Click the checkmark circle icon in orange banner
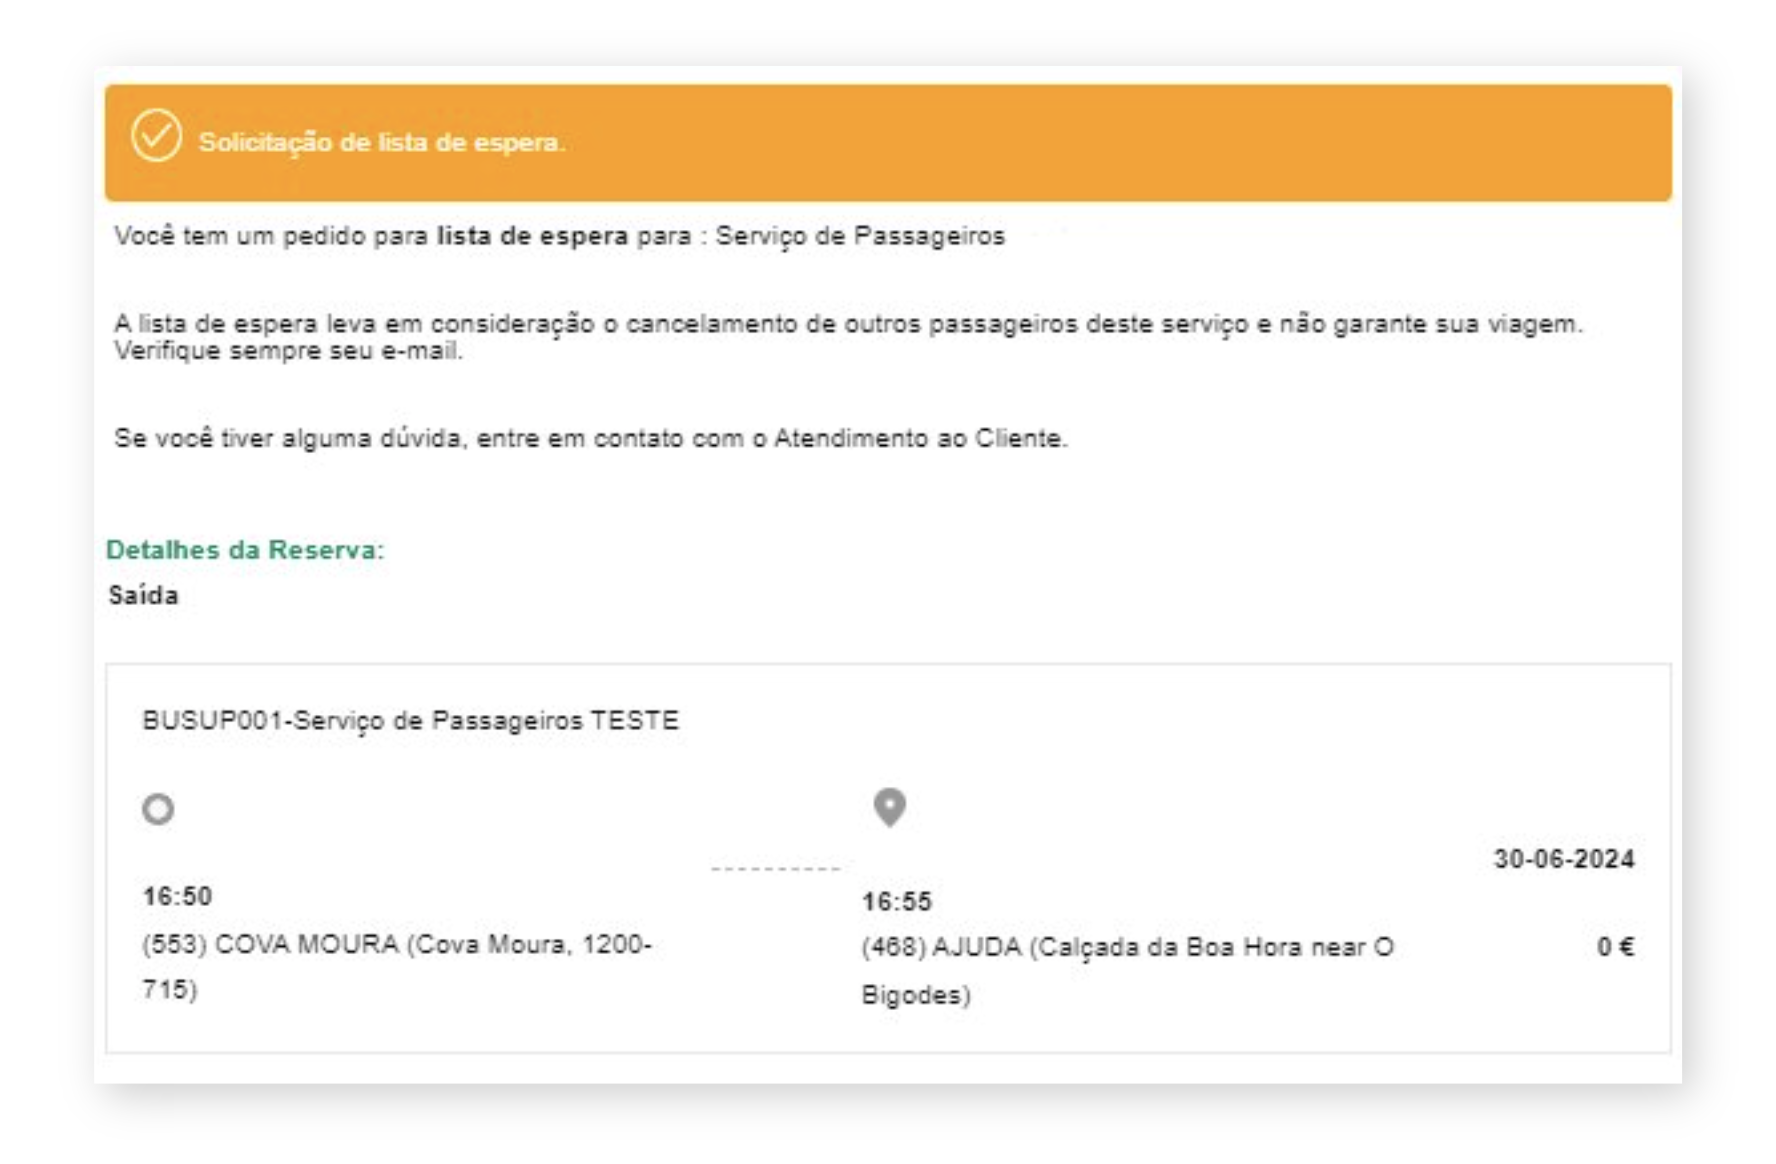This screenshot has height=1164, width=1776. coord(156,136)
